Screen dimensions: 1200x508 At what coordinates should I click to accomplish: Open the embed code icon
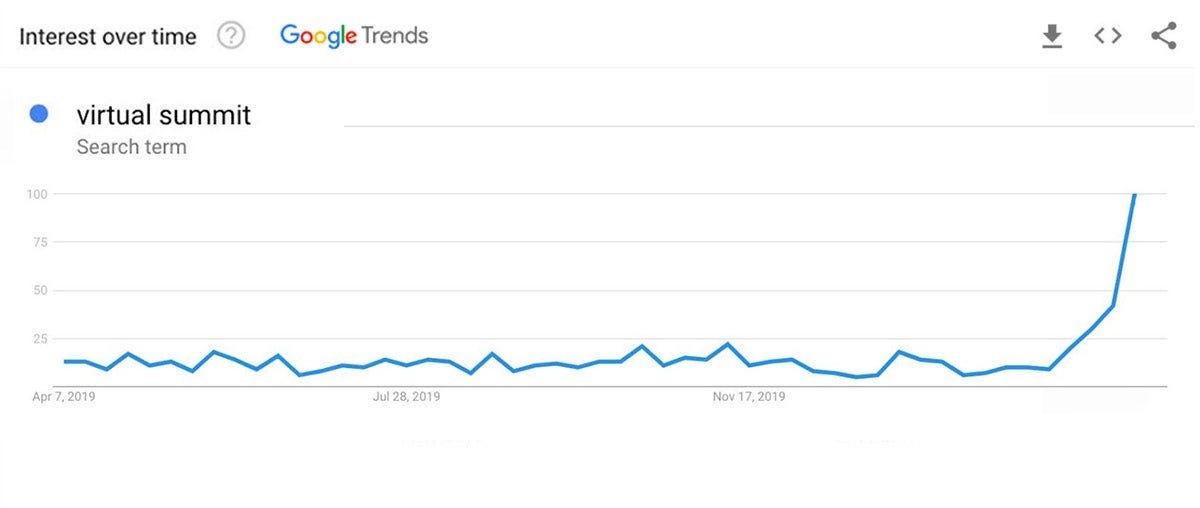click(x=1107, y=37)
